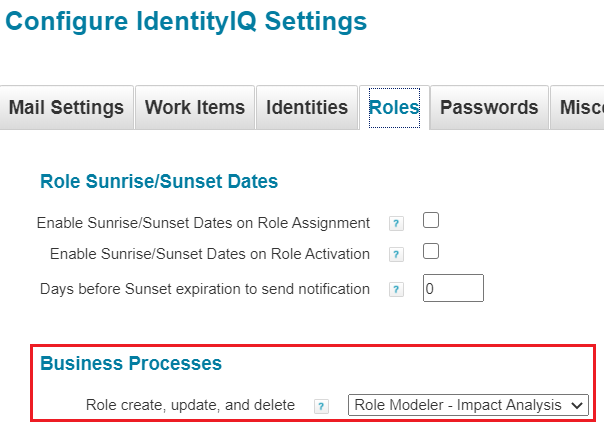
Task: Show help for Days before Sunset expiration
Action: coord(396,290)
